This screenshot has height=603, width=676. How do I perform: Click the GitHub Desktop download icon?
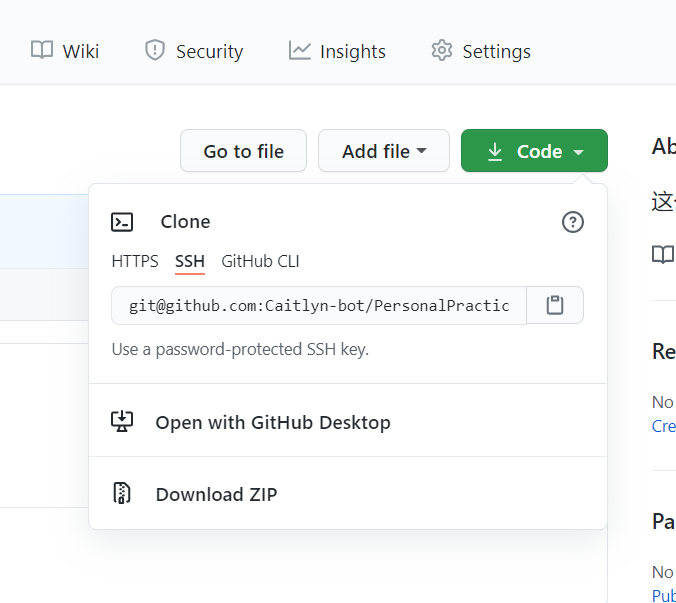pyautogui.click(x=122, y=421)
